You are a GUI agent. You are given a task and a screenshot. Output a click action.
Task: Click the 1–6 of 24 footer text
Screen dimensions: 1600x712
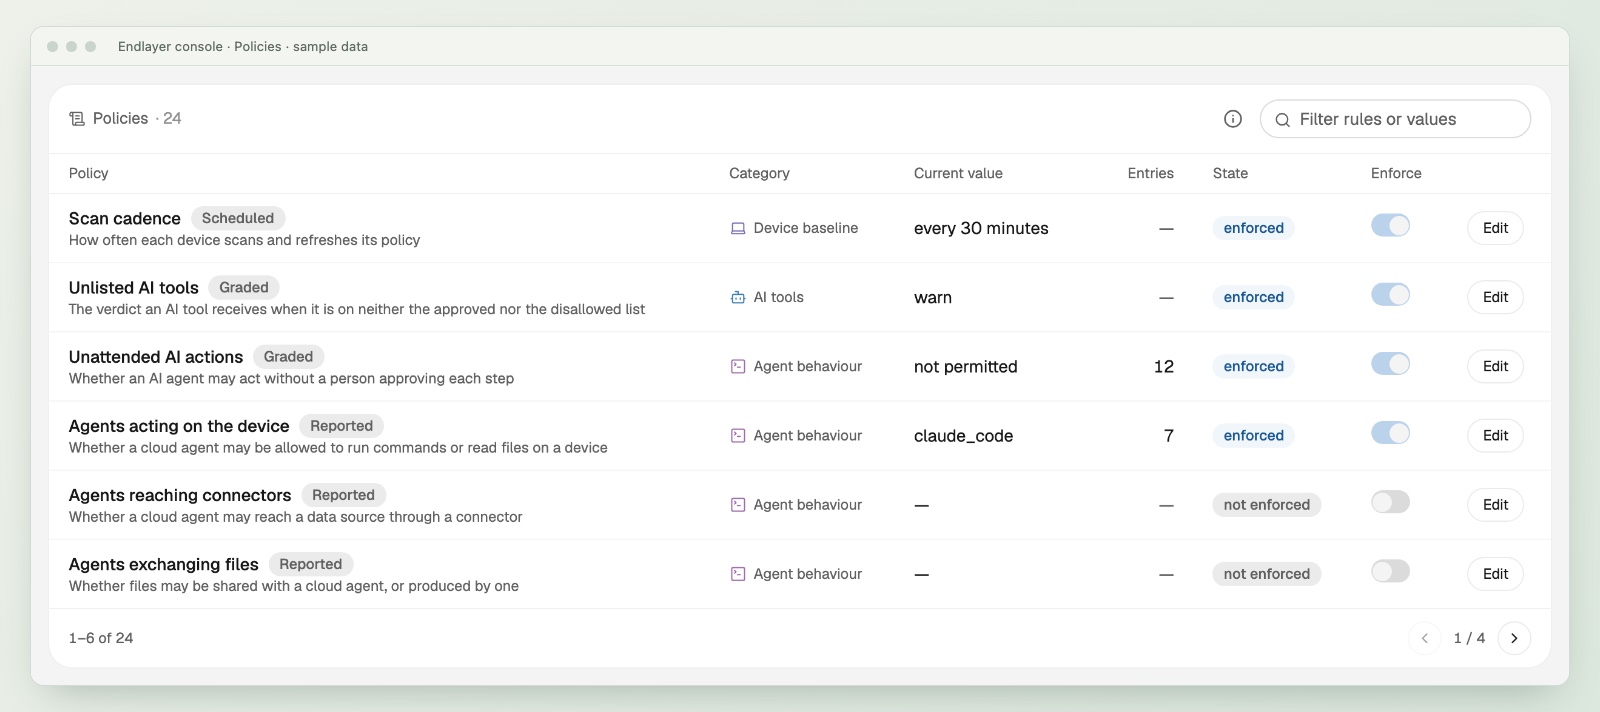click(101, 638)
